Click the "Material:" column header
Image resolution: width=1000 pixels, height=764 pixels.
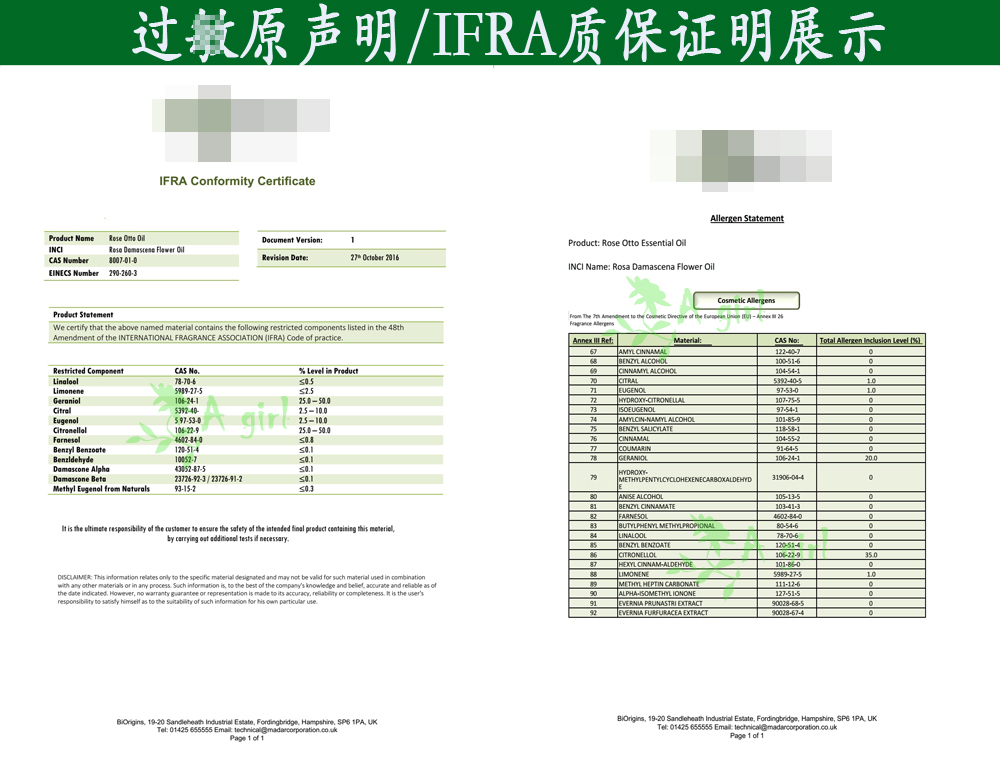tap(688, 341)
